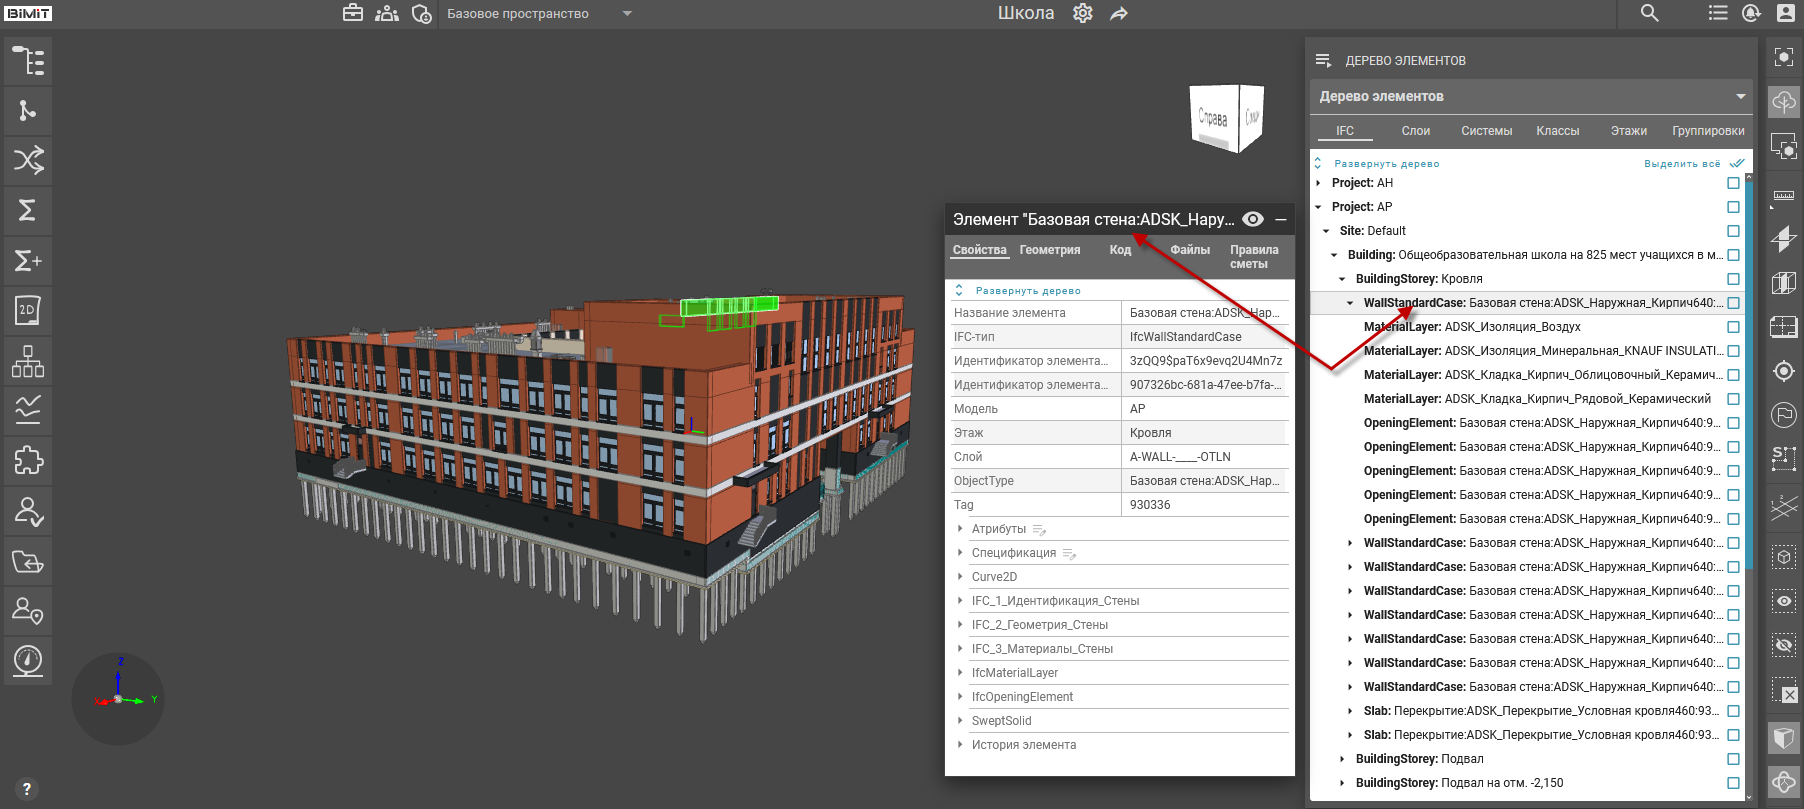
Task: Click the search magnifier icon in top bar
Action: [1650, 13]
